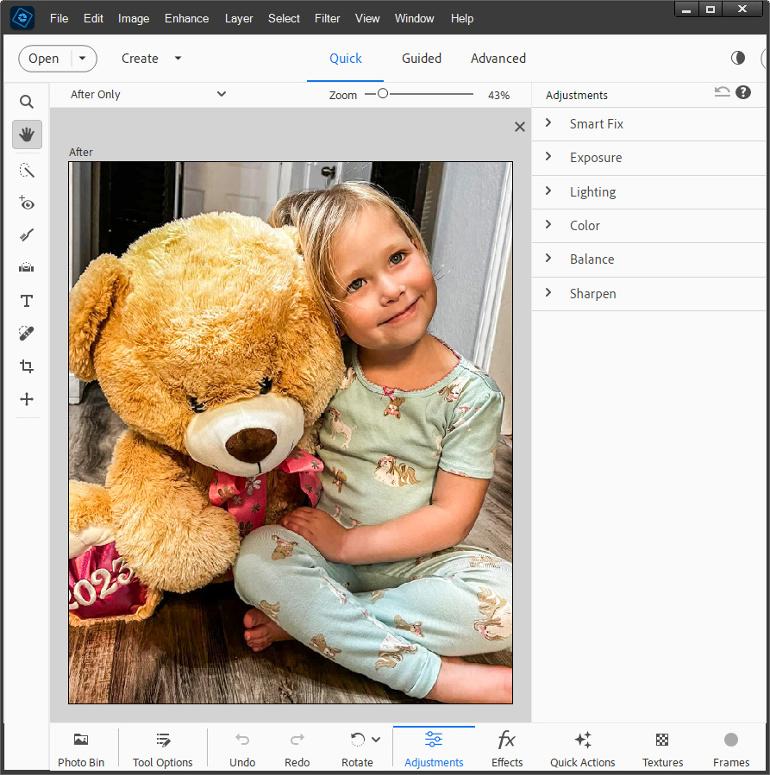Click the Open button
The height and width of the screenshot is (775, 770).
pos(44,58)
